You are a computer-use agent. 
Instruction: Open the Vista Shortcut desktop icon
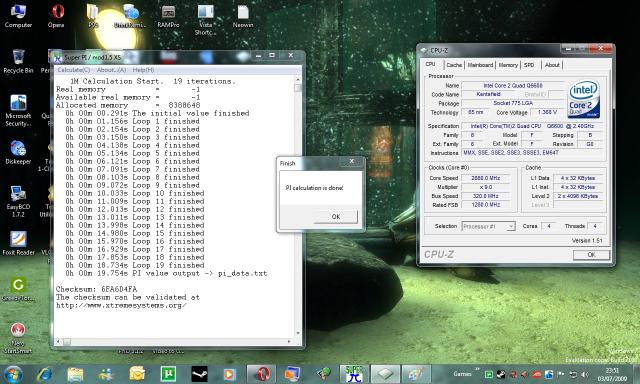(205, 20)
